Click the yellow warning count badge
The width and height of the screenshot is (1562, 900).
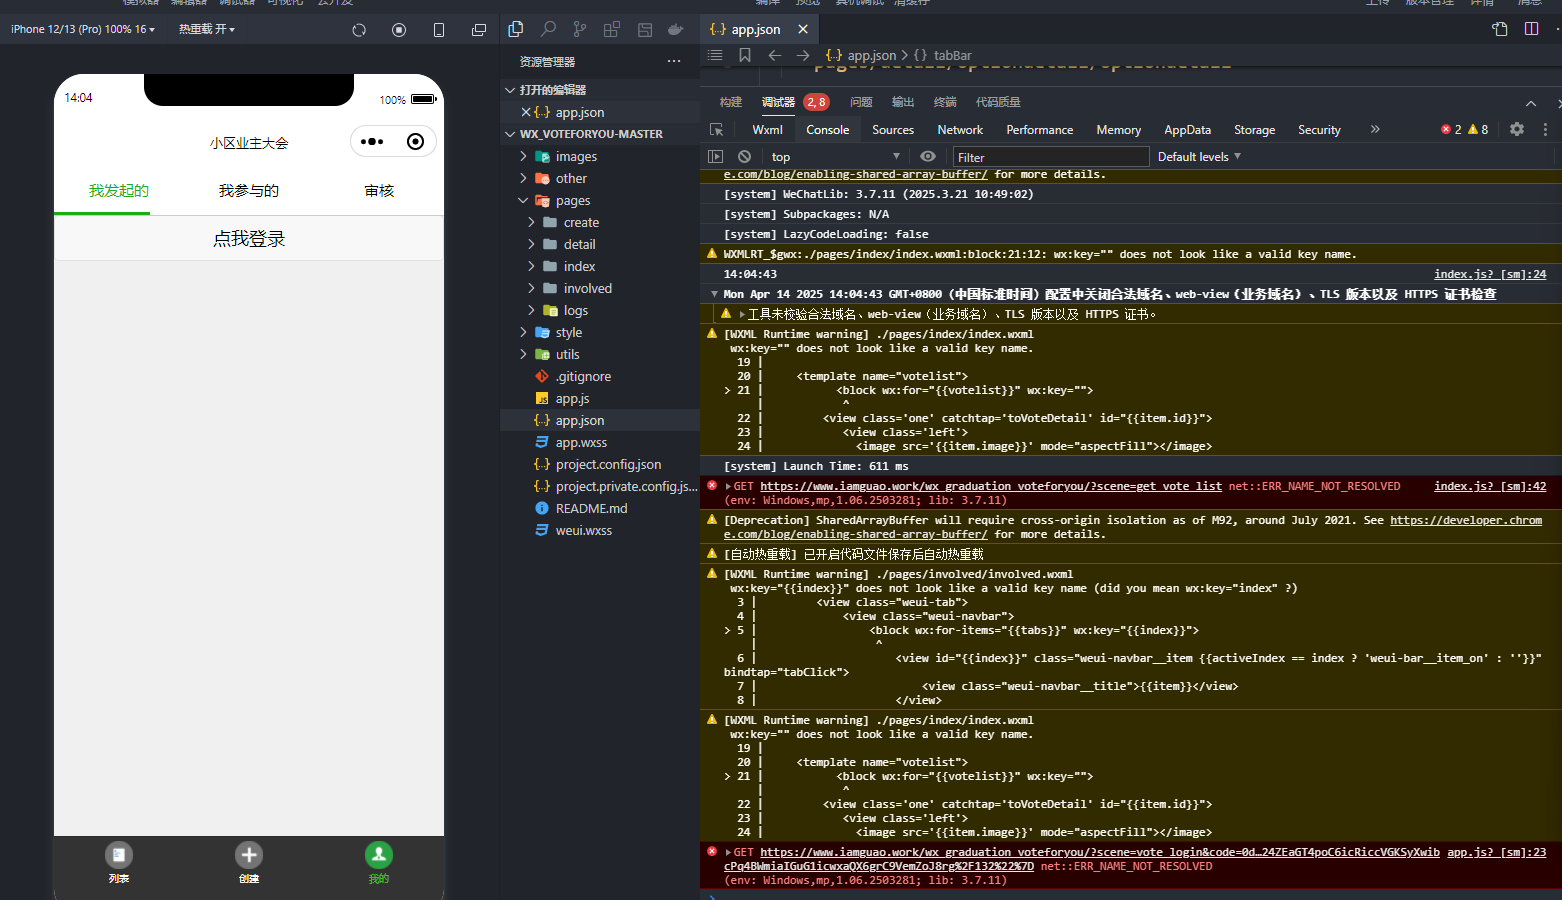click(1478, 129)
